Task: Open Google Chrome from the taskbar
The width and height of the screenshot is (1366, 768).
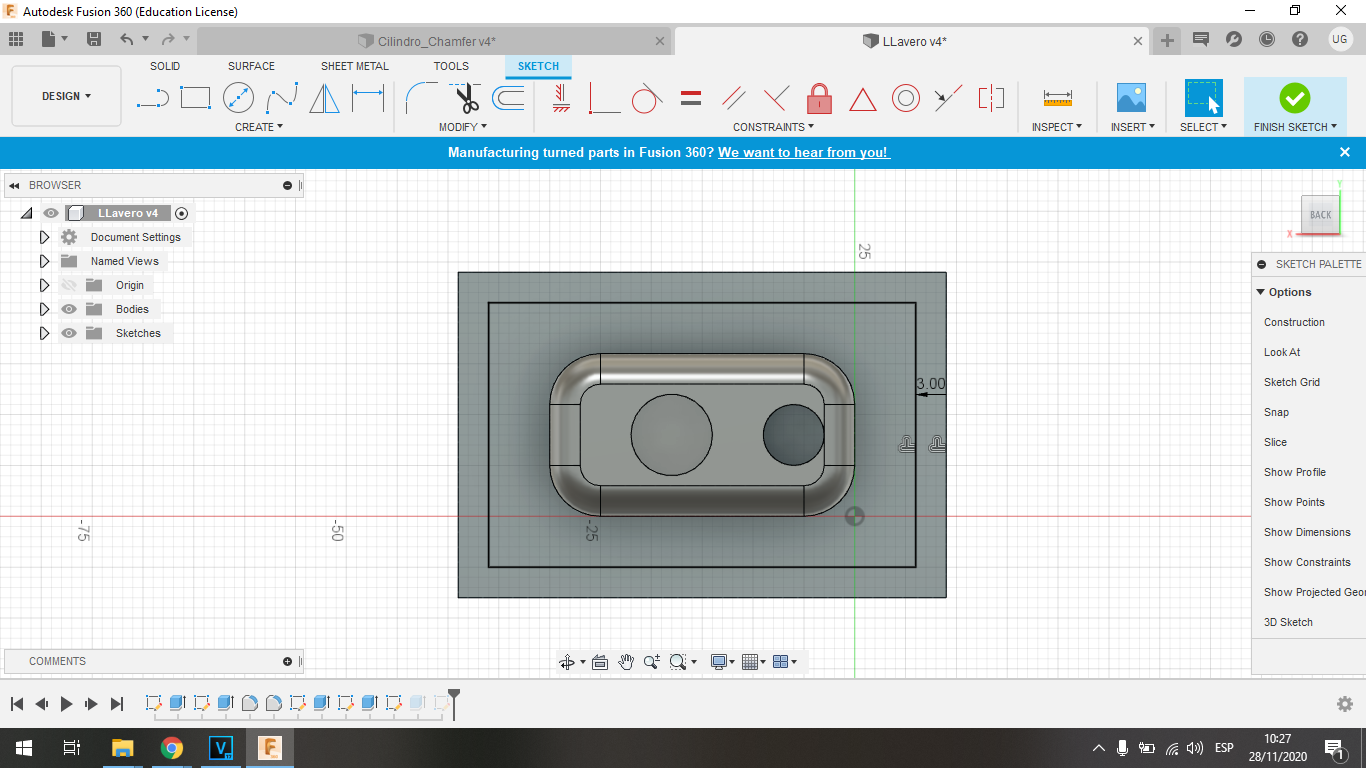Action: (x=172, y=748)
